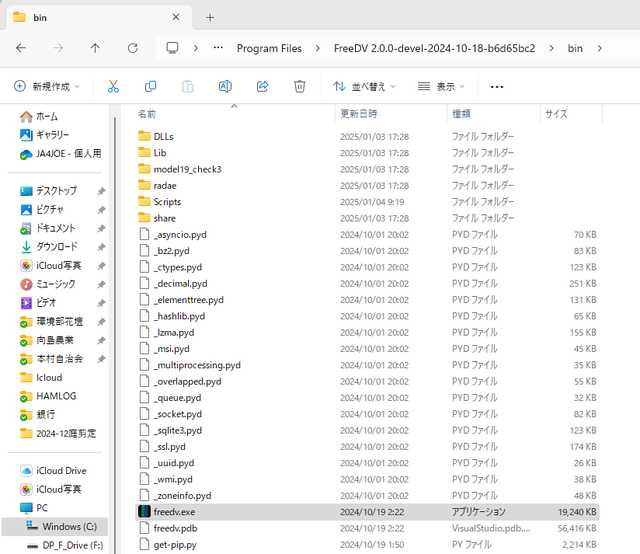Open 環境部花壇 folder in sidebar
The image size is (640, 554).
coord(51,322)
